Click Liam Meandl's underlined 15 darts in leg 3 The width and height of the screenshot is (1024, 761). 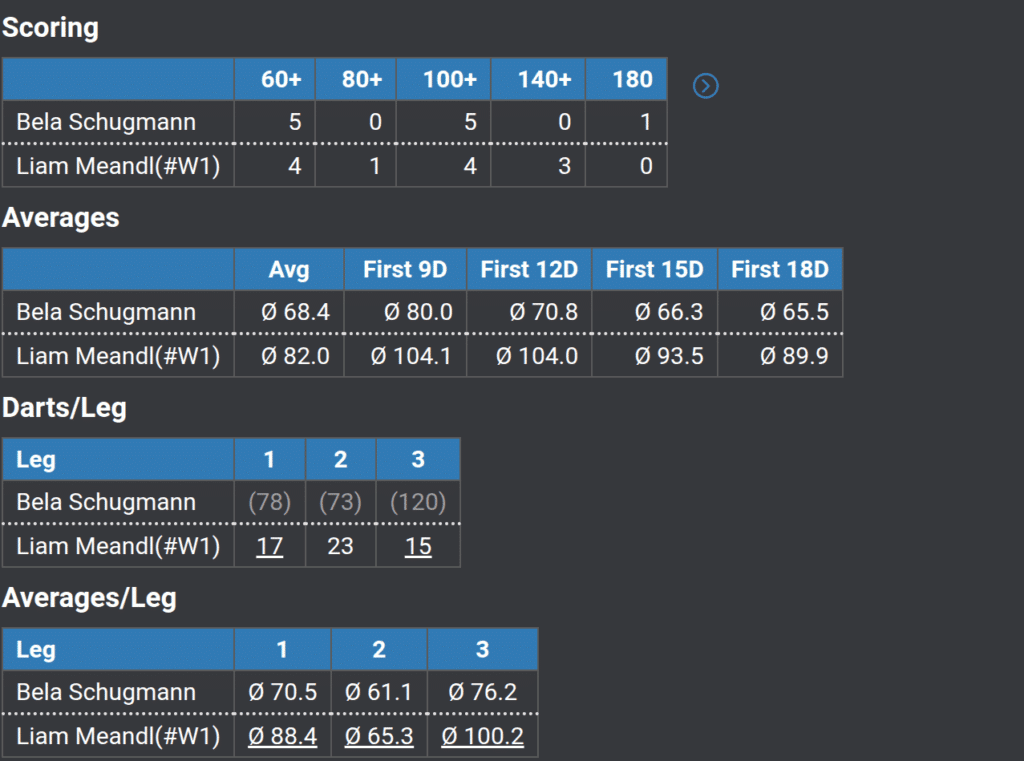click(418, 547)
